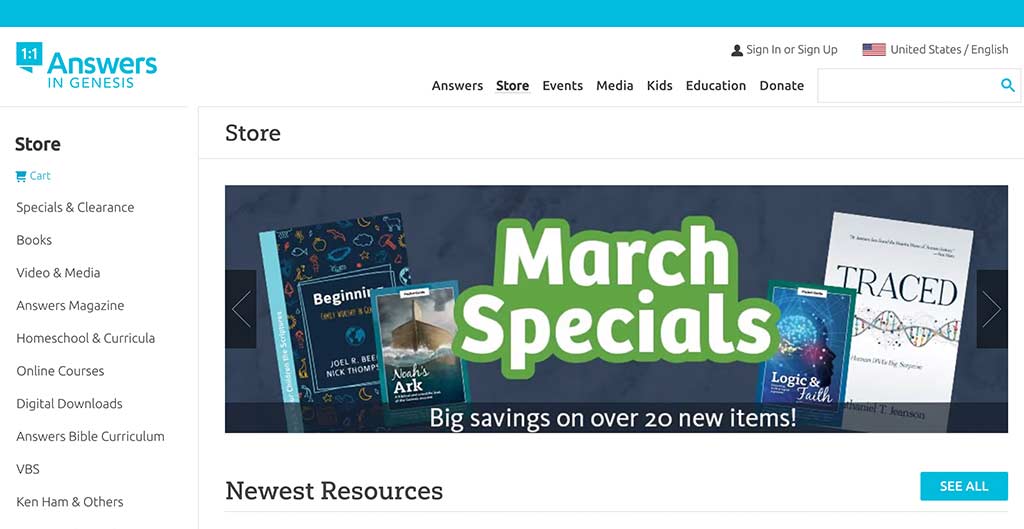This screenshot has height=529, width=1024.
Task: Click the United States flag icon
Action: [874, 50]
